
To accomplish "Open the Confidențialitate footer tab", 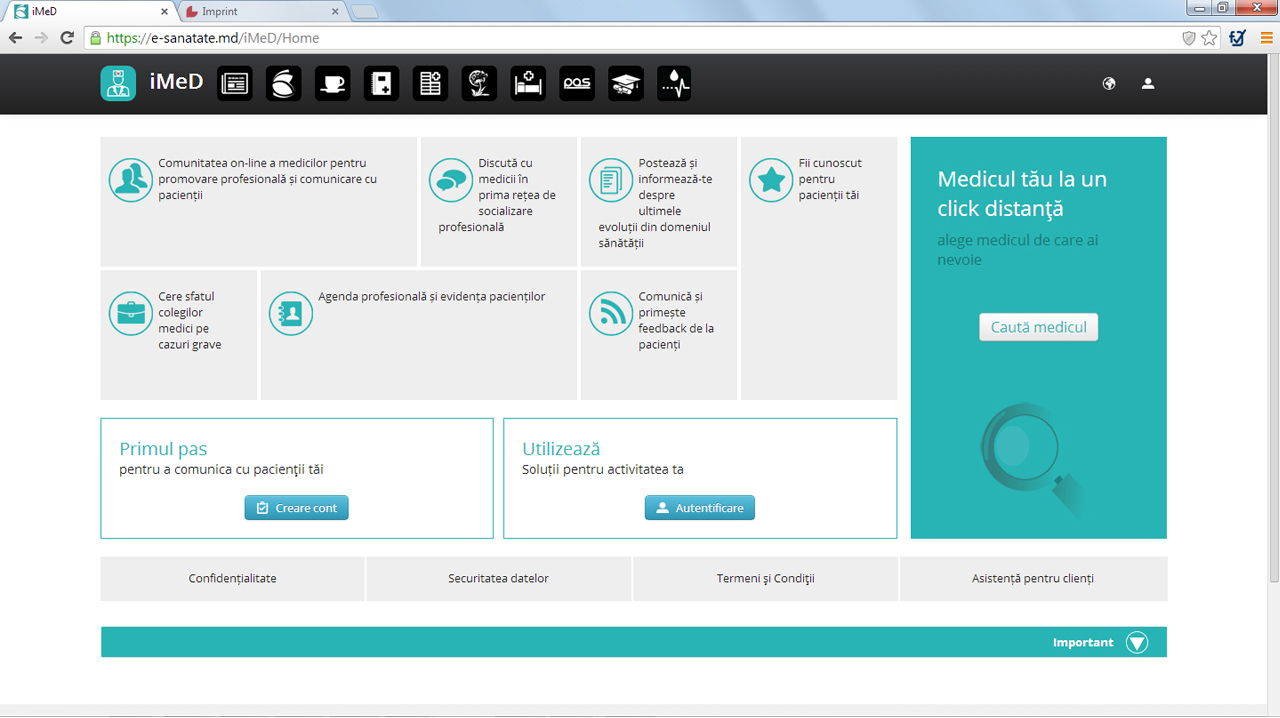I will 233,579.
